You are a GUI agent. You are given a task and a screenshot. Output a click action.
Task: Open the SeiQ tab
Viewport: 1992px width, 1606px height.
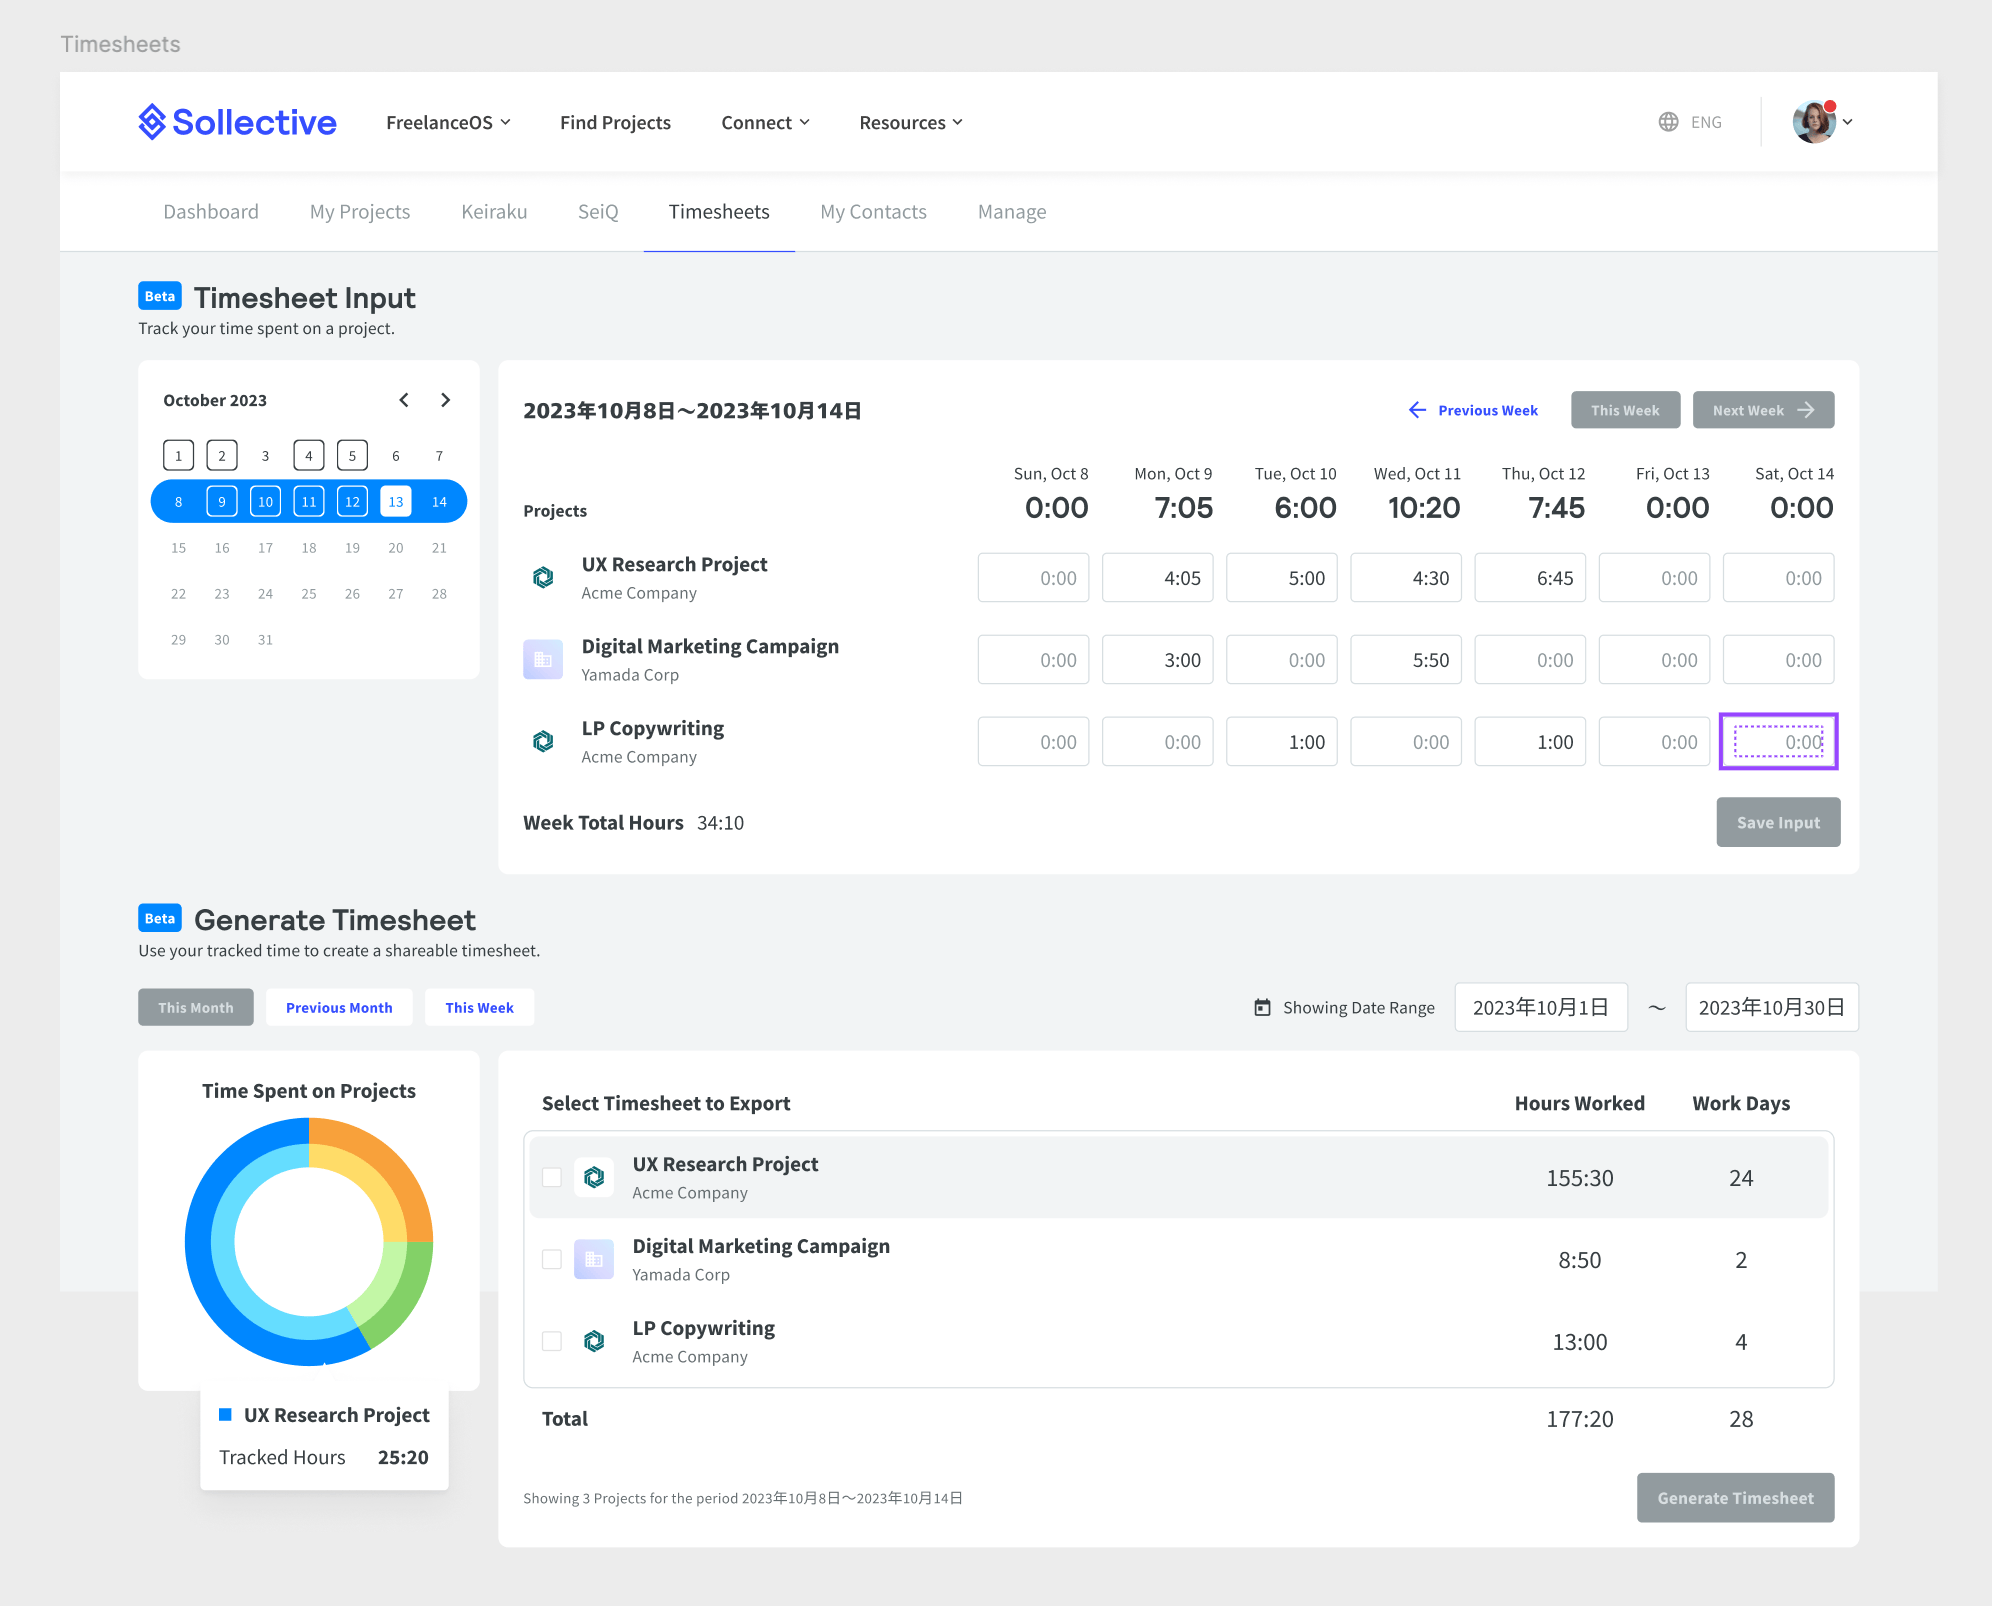pos(598,212)
